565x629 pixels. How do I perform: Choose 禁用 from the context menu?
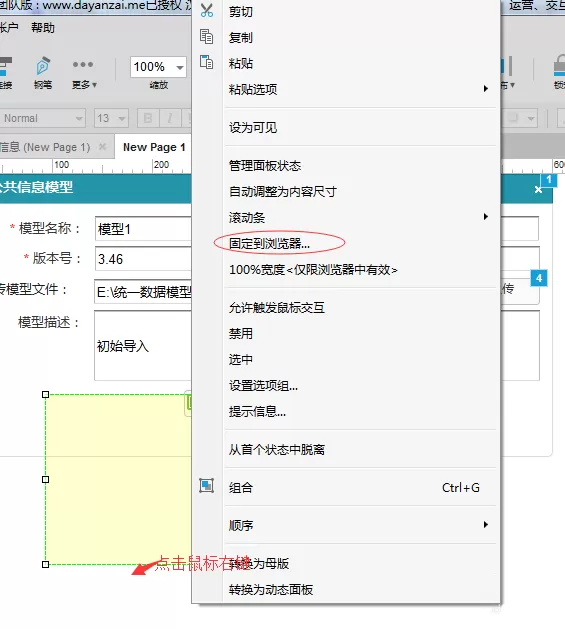346,333
